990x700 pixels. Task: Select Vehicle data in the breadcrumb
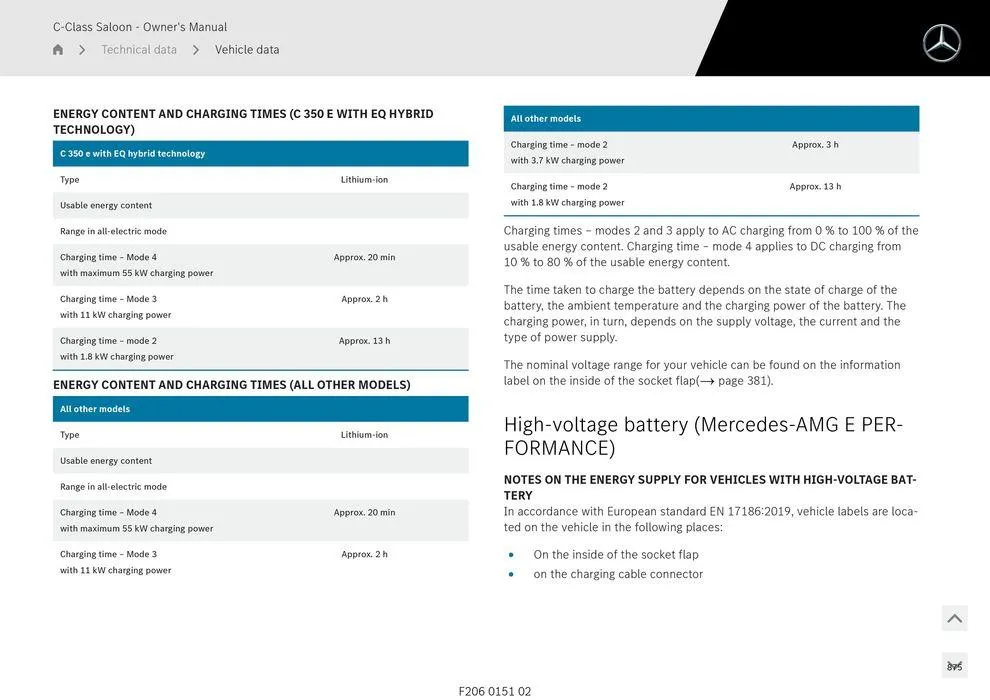[x=245, y=48]
